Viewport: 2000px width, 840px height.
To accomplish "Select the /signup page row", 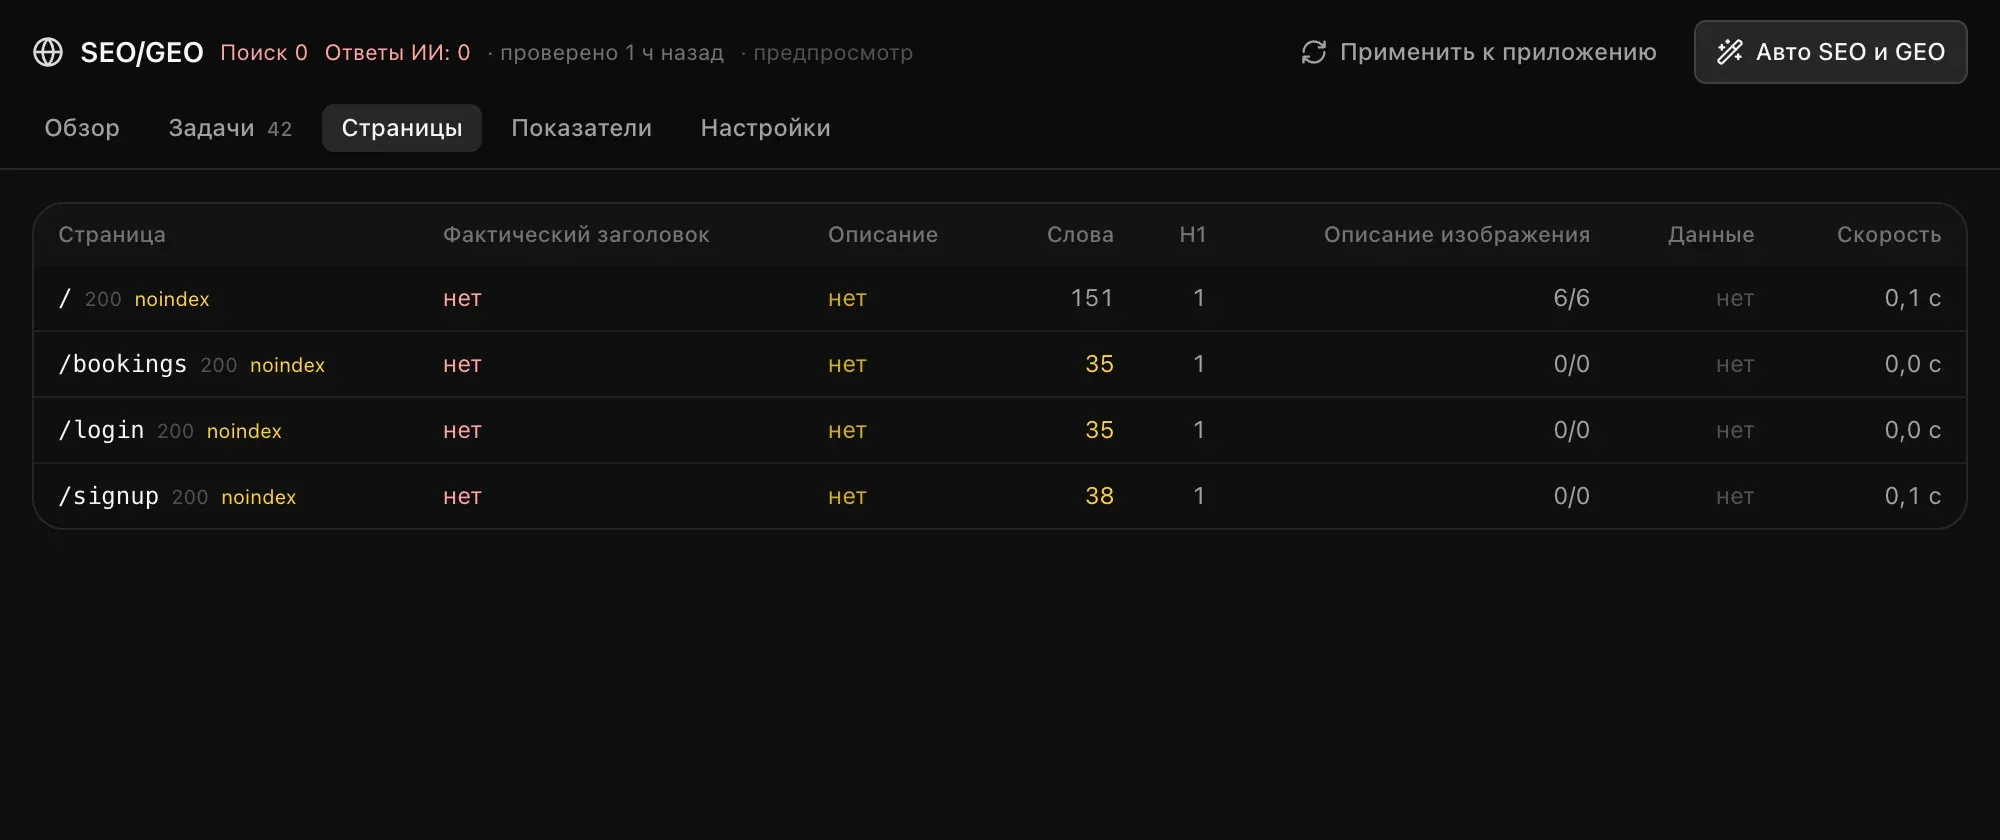I will click(x=1000, y=497).
